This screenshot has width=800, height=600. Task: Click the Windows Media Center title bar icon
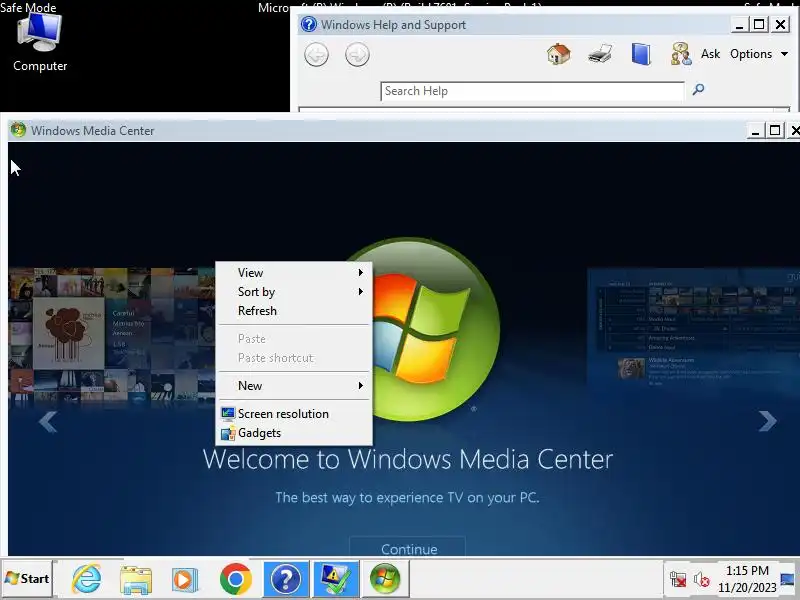[x=18, y=131]
